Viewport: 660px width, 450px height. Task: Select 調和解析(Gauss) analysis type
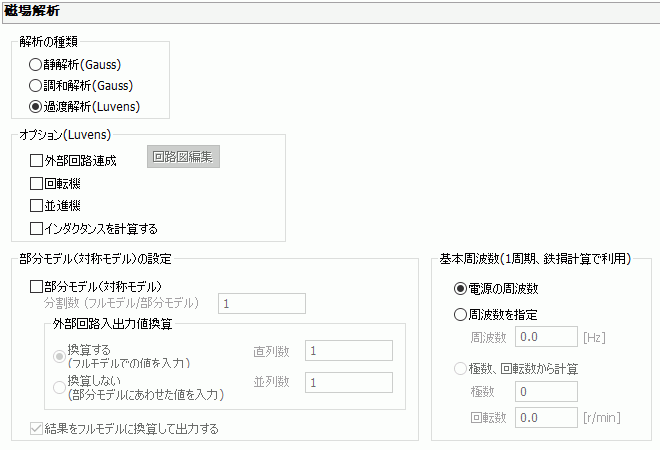(x=36, y=85)
